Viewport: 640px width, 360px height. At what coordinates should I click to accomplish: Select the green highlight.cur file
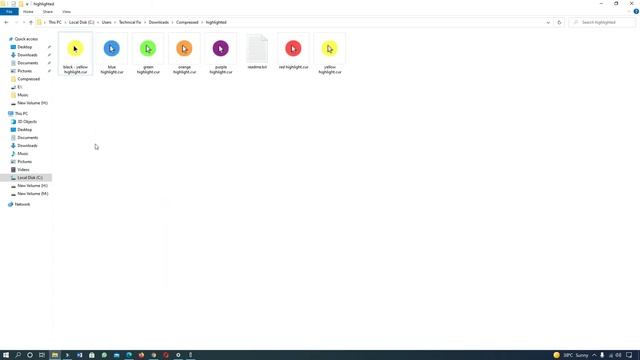148,53
